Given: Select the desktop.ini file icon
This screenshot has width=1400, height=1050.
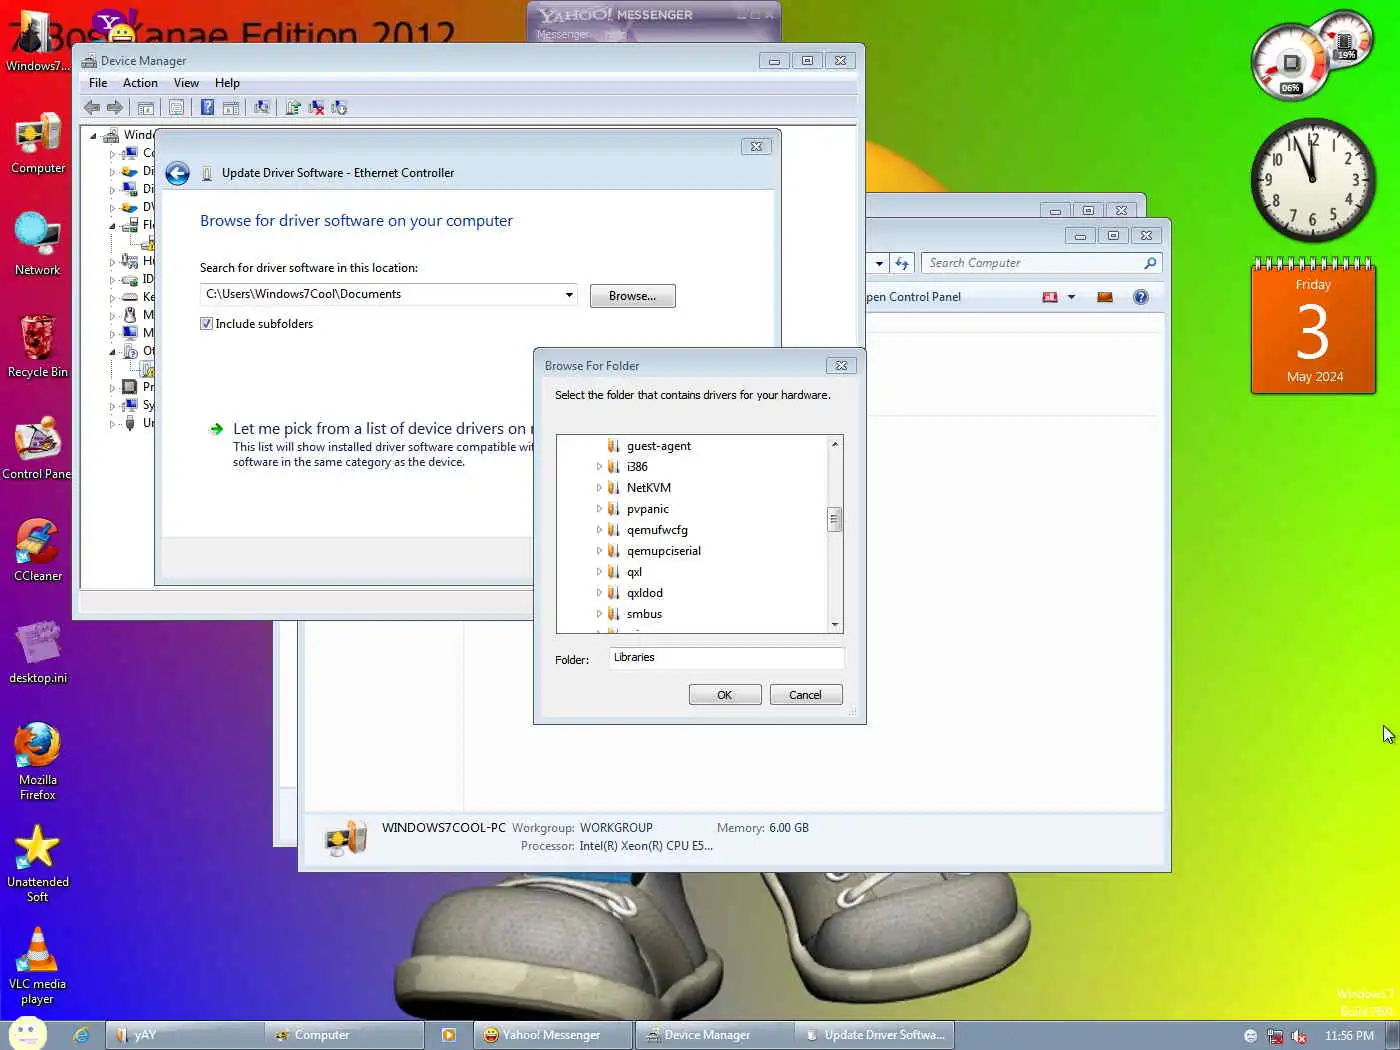Looking at the screenshot, I should click(x=37, y=652).
